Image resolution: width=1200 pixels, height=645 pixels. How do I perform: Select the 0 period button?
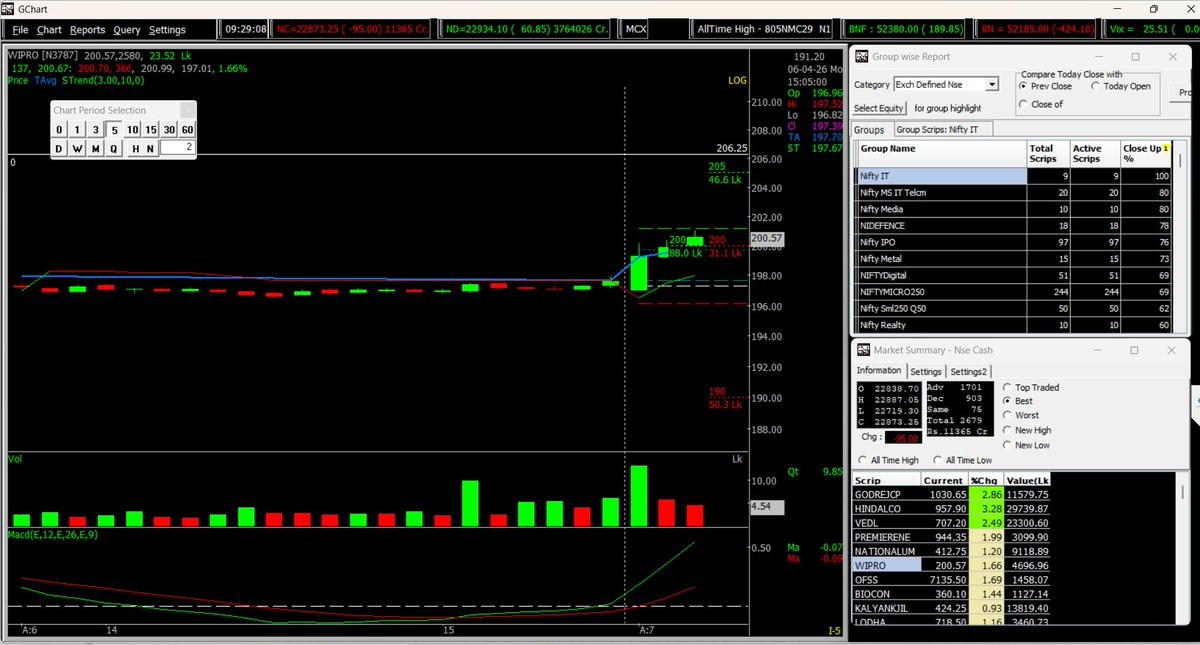pyautogui.click(x=59, y=130)
